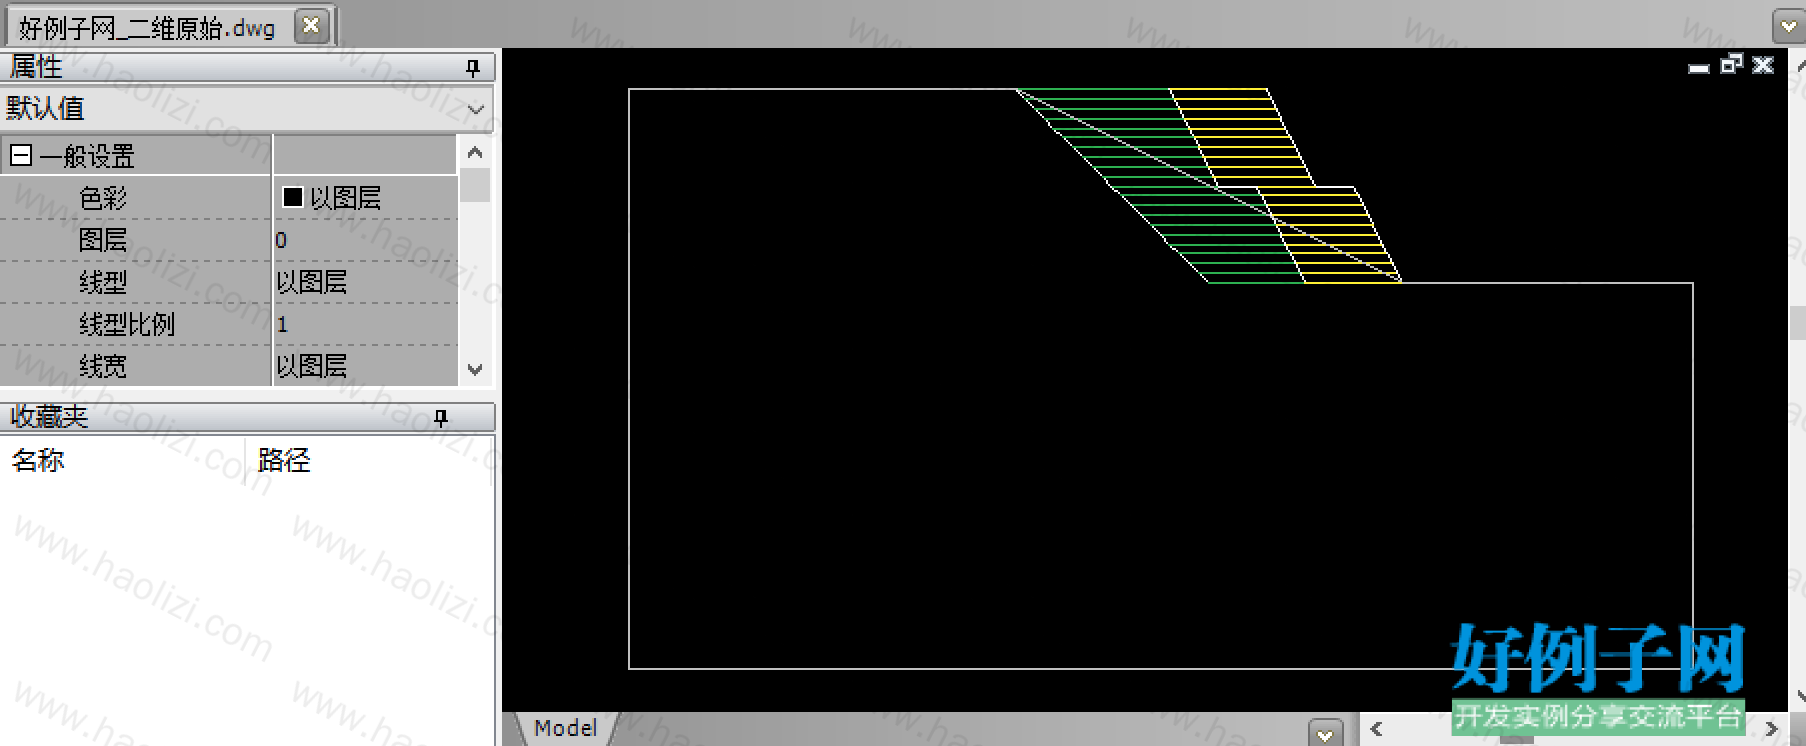
Task: Click horizontal scrollbar right arrow
Action: [1772, 729]
